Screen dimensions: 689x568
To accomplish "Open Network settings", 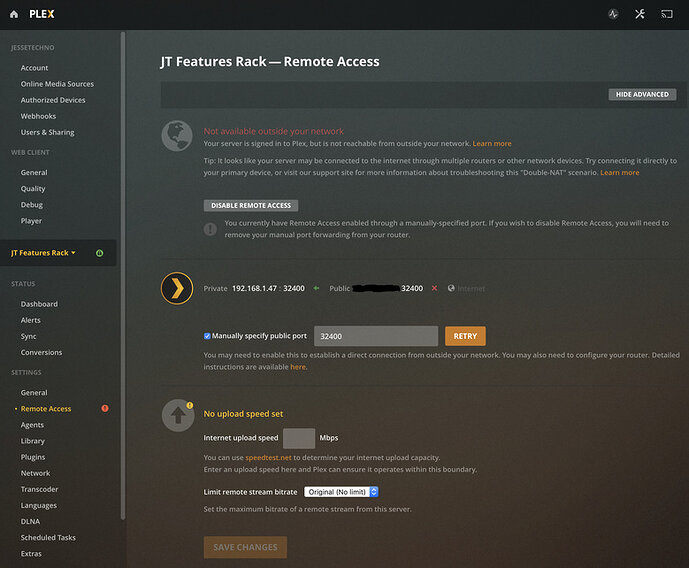I will (x=35, y=473).
